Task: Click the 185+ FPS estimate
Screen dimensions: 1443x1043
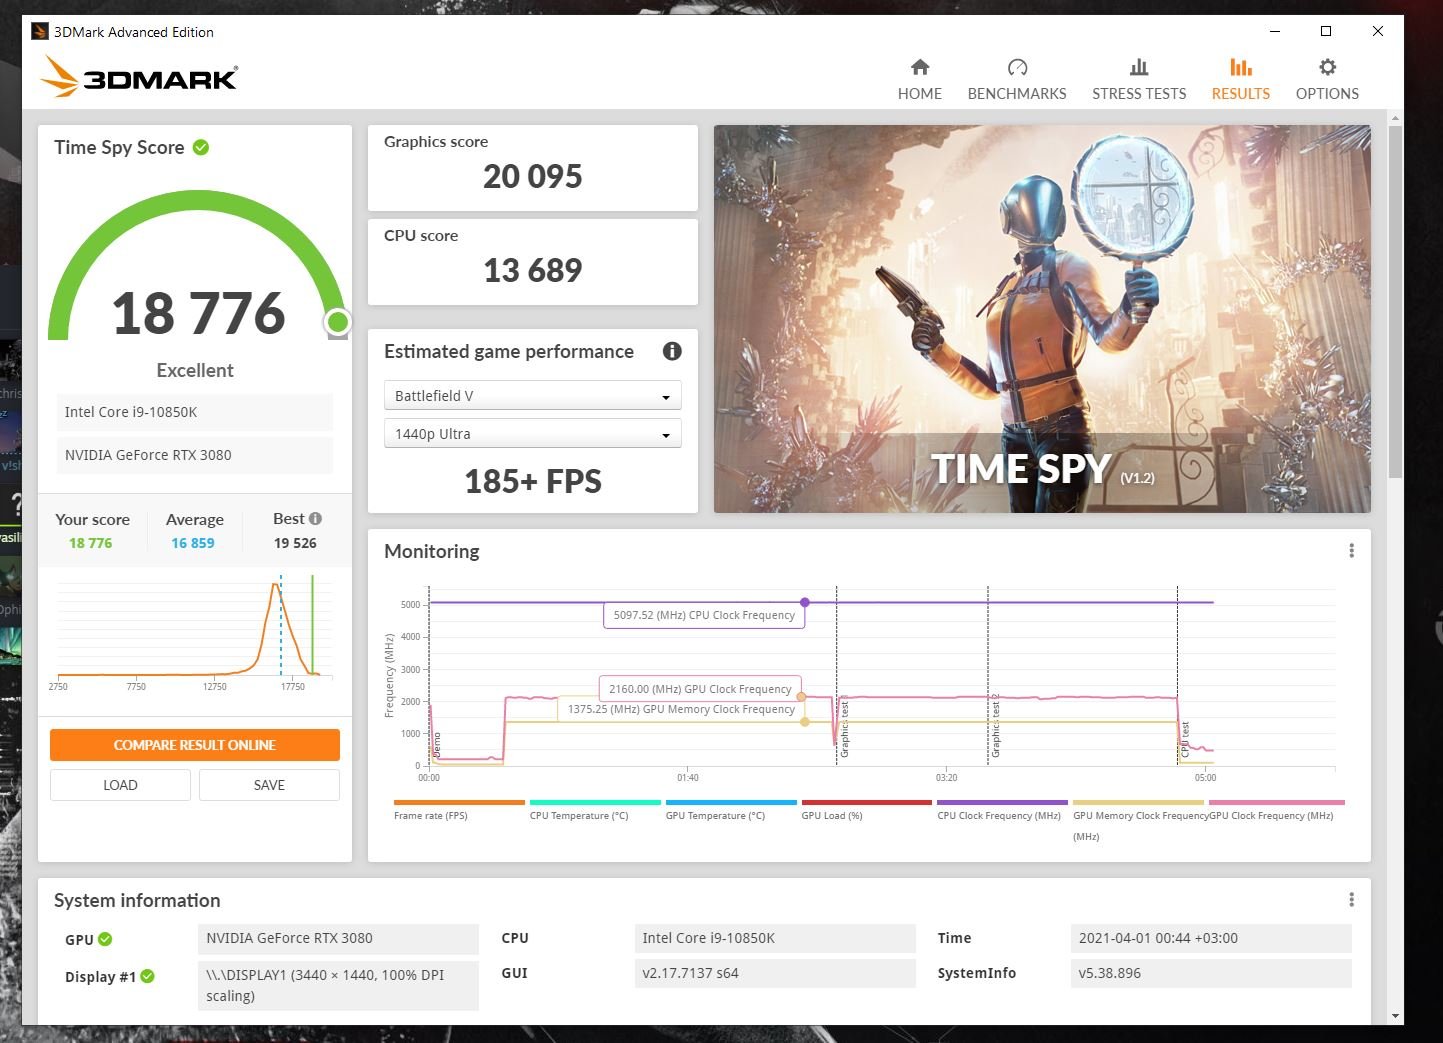Action: [x=532, y=481]
